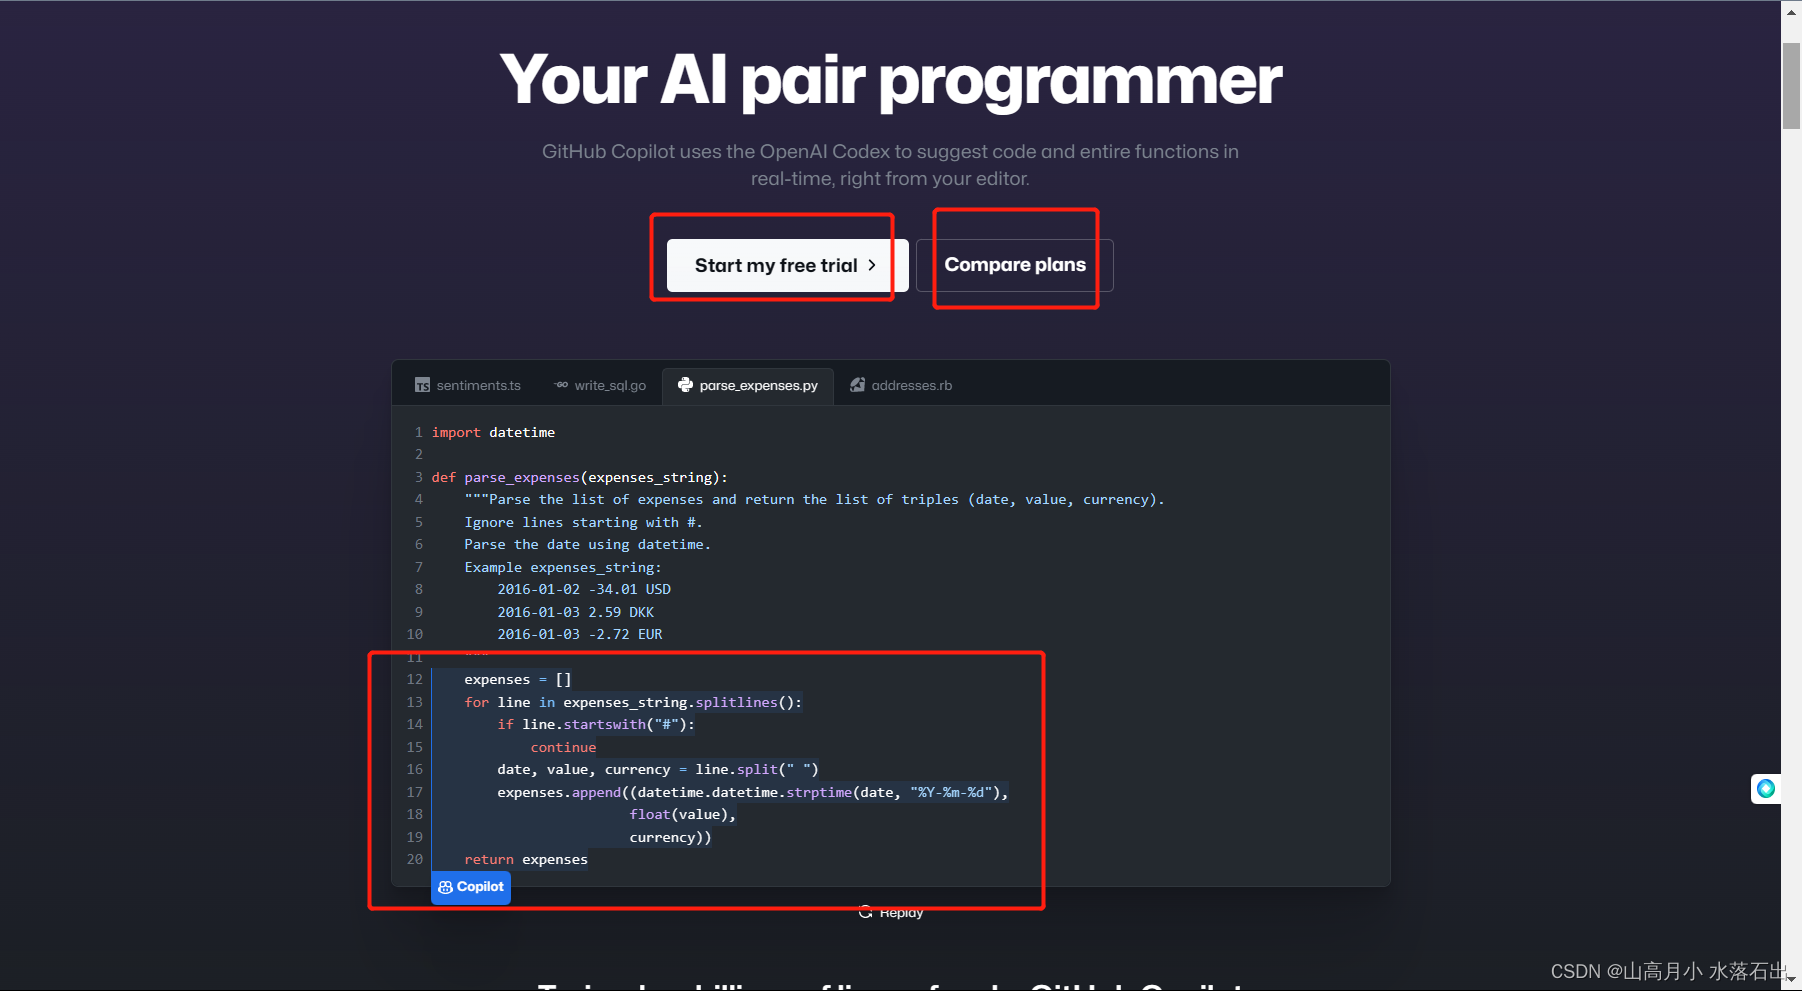Click the 'GitHub Copilot uses the OpenAI Codex' description
Image resolution: width=1802 pixels, height=991 pixels.
tap(890, 165)
